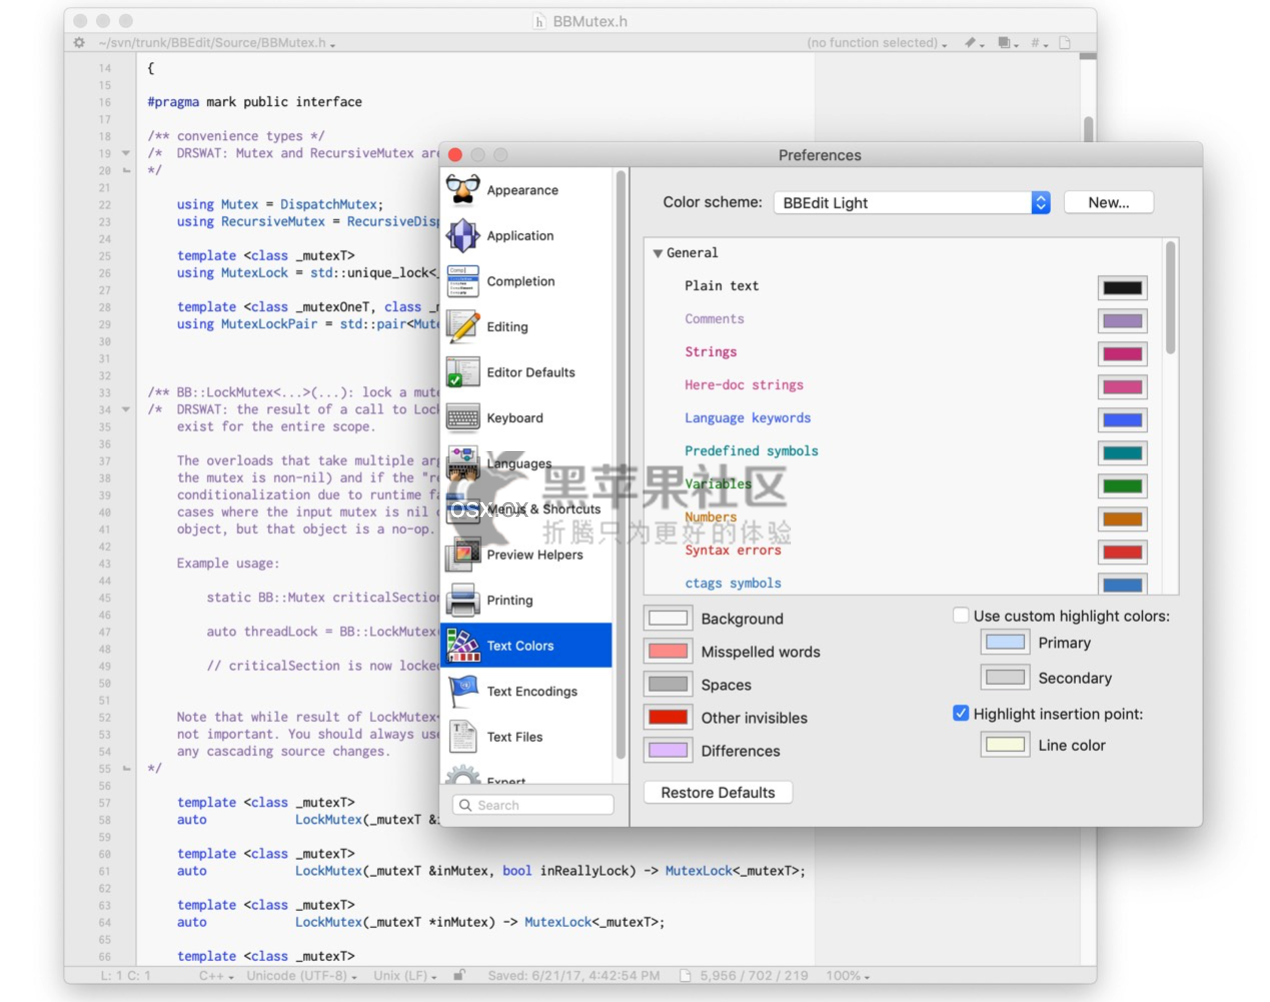
Task: Open the Preview Helpers pane icon
Action: coord(463,554)
